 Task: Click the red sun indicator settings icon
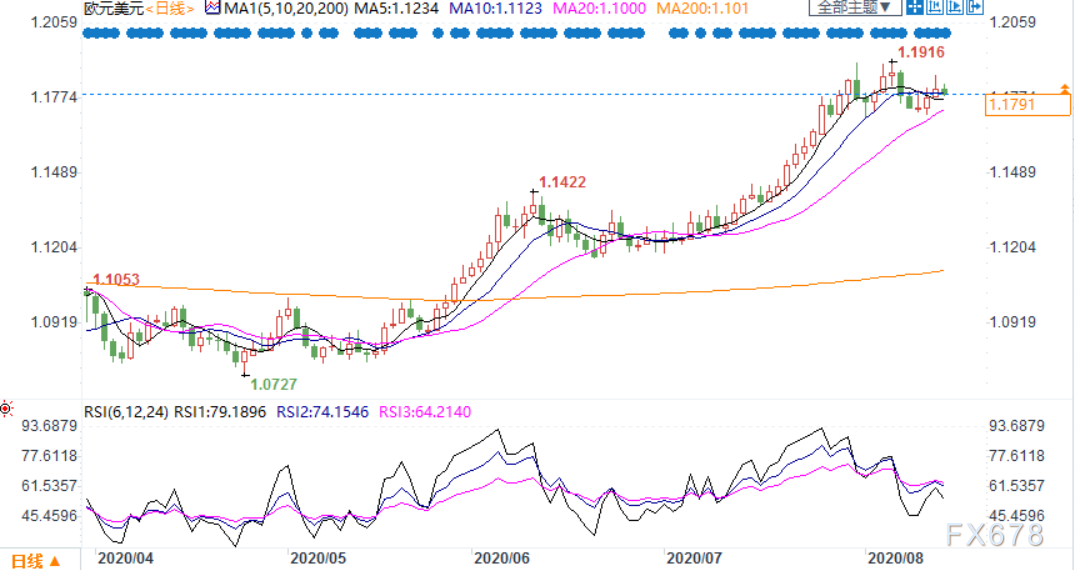click(x=6, y=409)
